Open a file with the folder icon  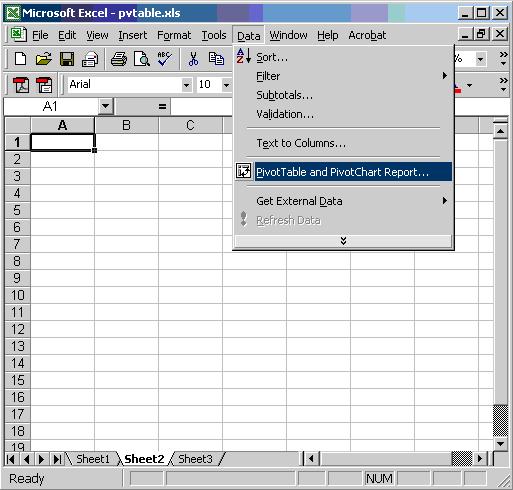click(x=44, y=59)
